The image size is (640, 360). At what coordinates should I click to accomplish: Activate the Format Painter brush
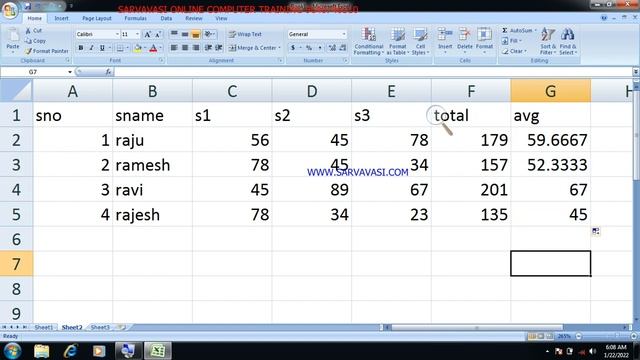(x=47, y=51)
